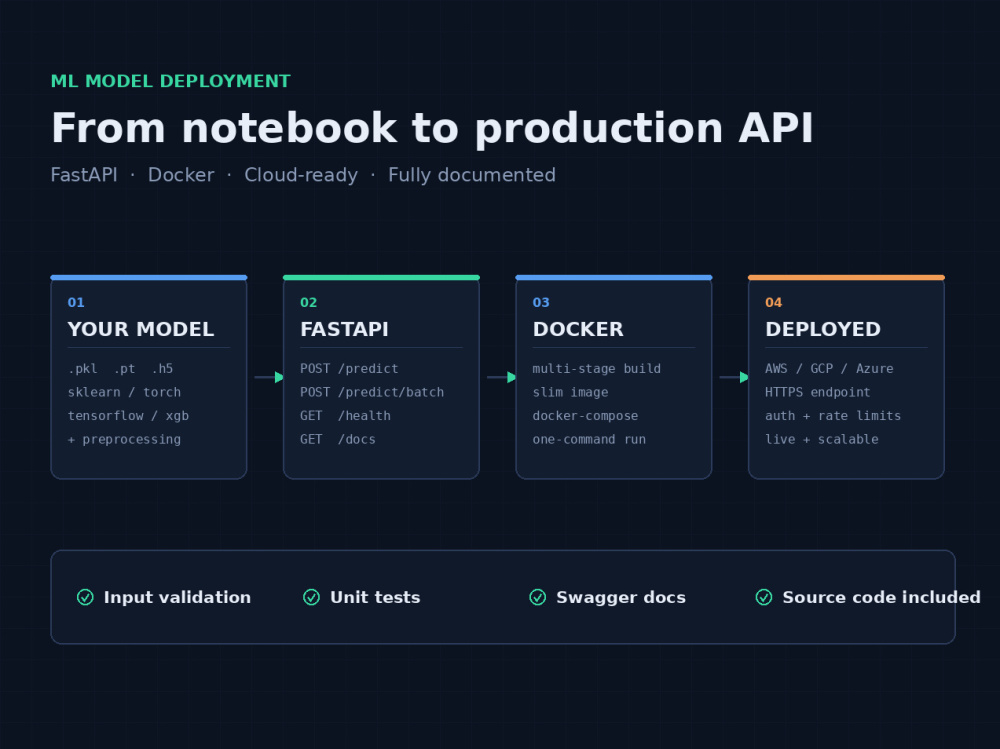This screenshot has width=1000, height=749.
Task: Click the multi-stage build line
Action: [x=597, y=369]
